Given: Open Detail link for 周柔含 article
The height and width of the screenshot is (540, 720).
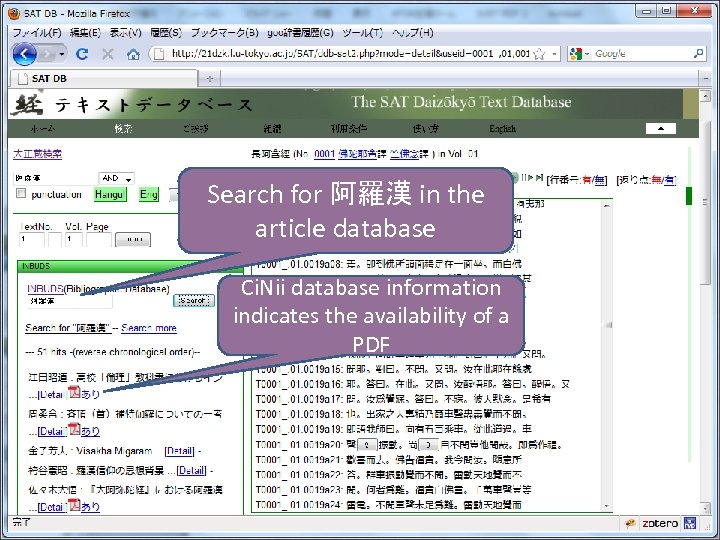Looking at the screenshot, I should tap(53, 431).
